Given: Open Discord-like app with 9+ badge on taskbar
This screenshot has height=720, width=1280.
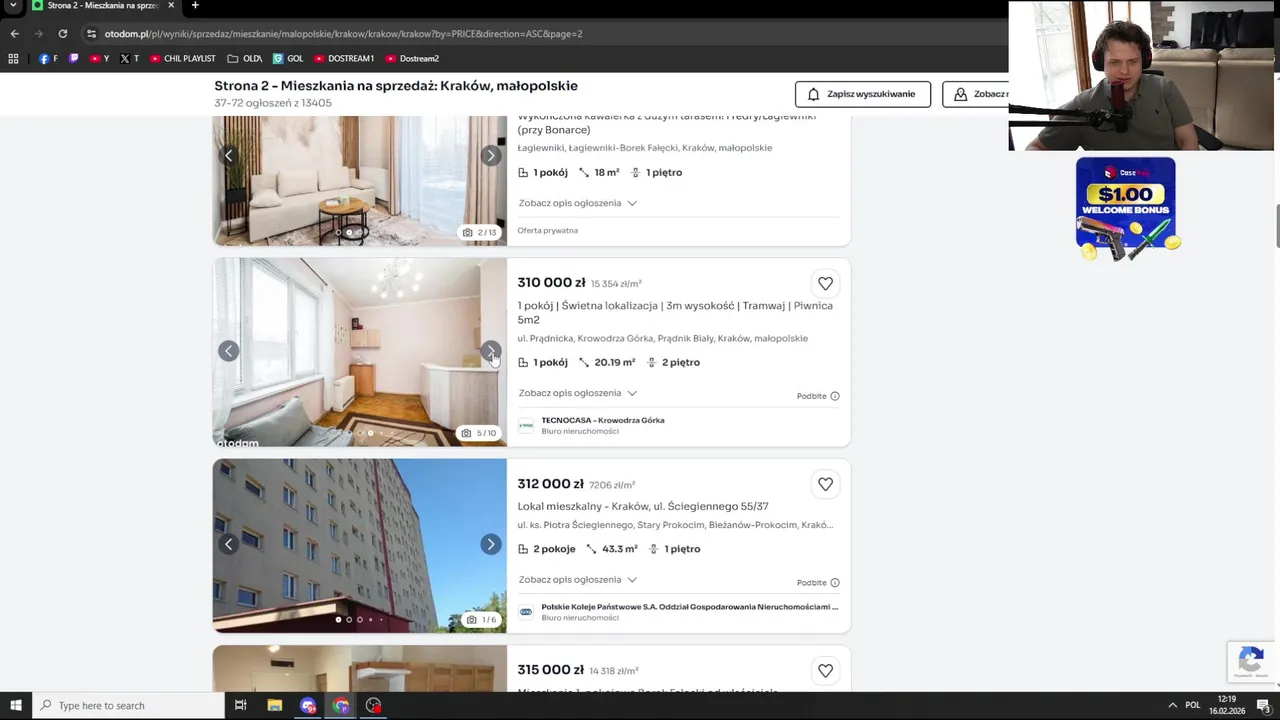Looking at the screenshot, I should coord(308,705).
